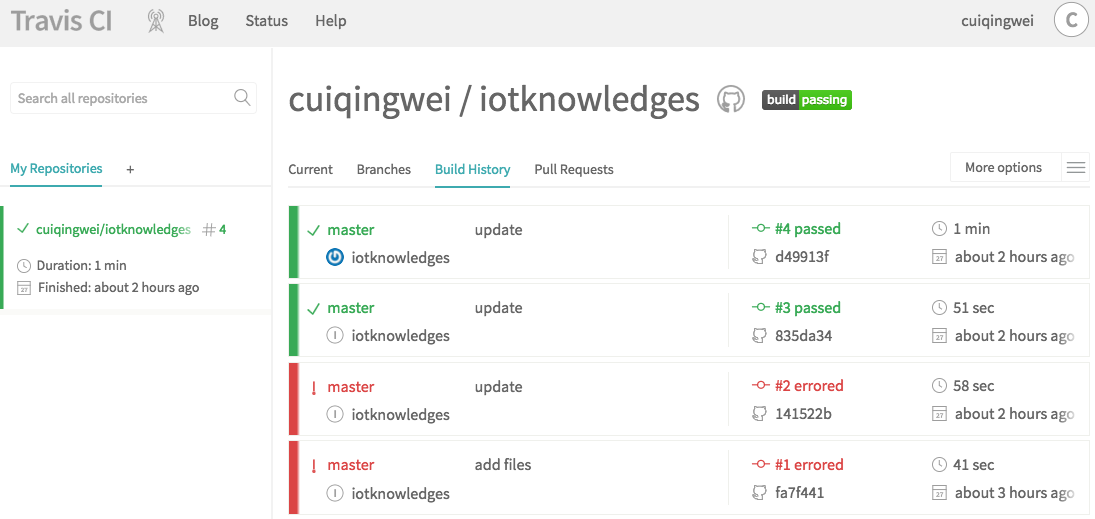
Task: Open cuiqingwei account menu
Action: [x=997, y=21]
